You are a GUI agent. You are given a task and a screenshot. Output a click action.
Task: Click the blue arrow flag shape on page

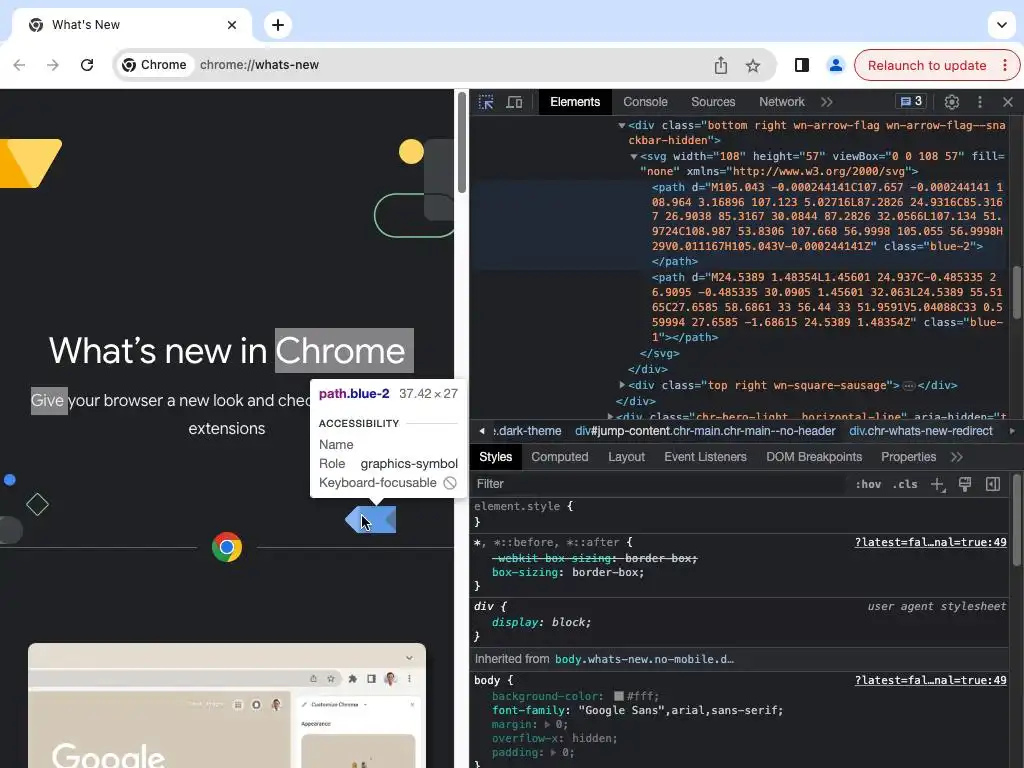(x=370, y=520)
